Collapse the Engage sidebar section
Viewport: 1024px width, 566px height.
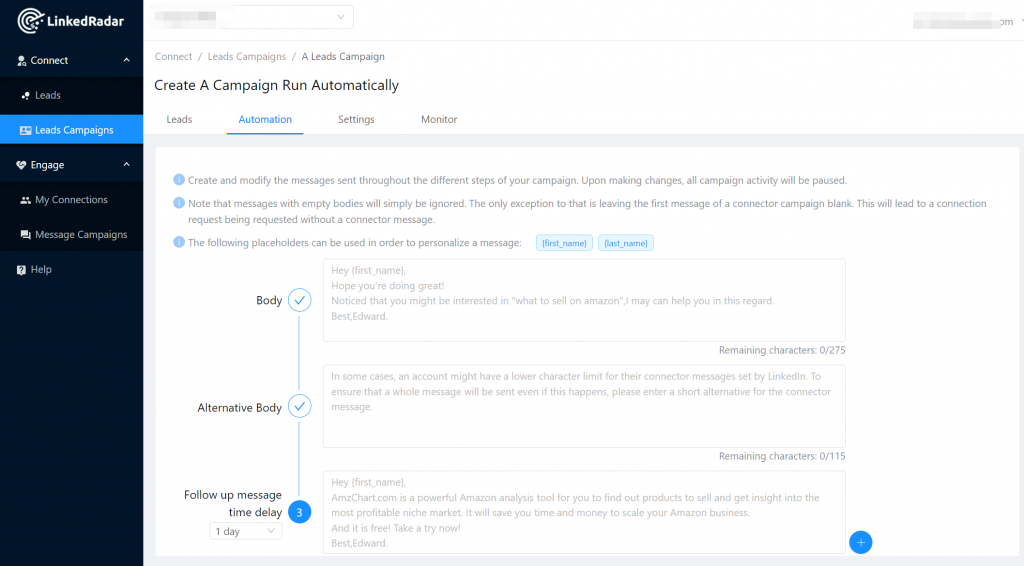(x=126, y=165)
